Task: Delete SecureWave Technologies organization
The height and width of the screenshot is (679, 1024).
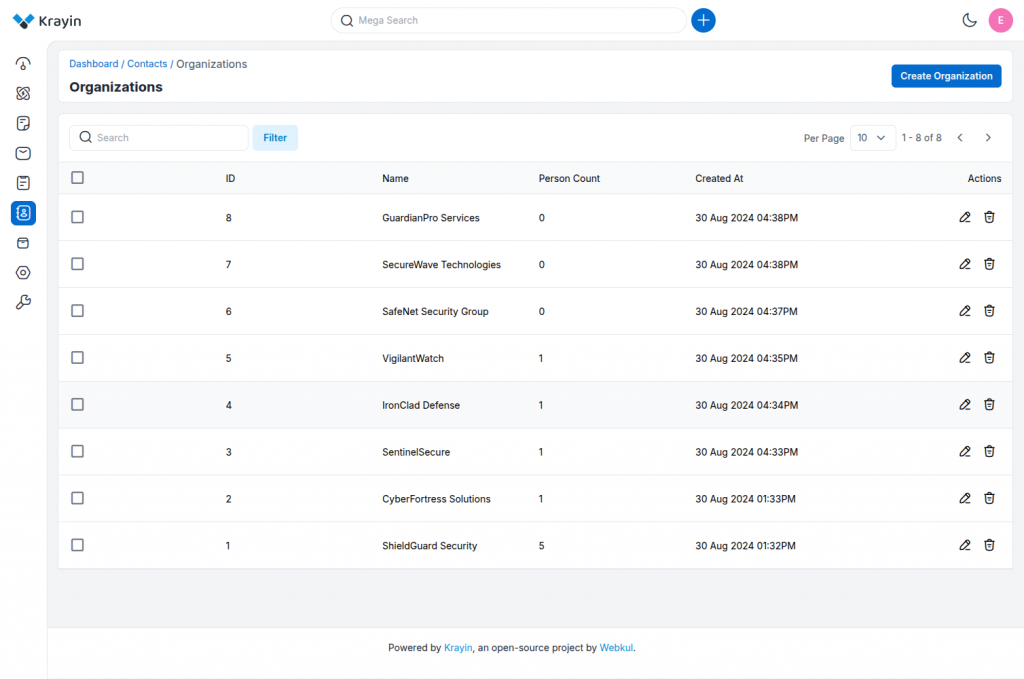Action: pos(989,264)
